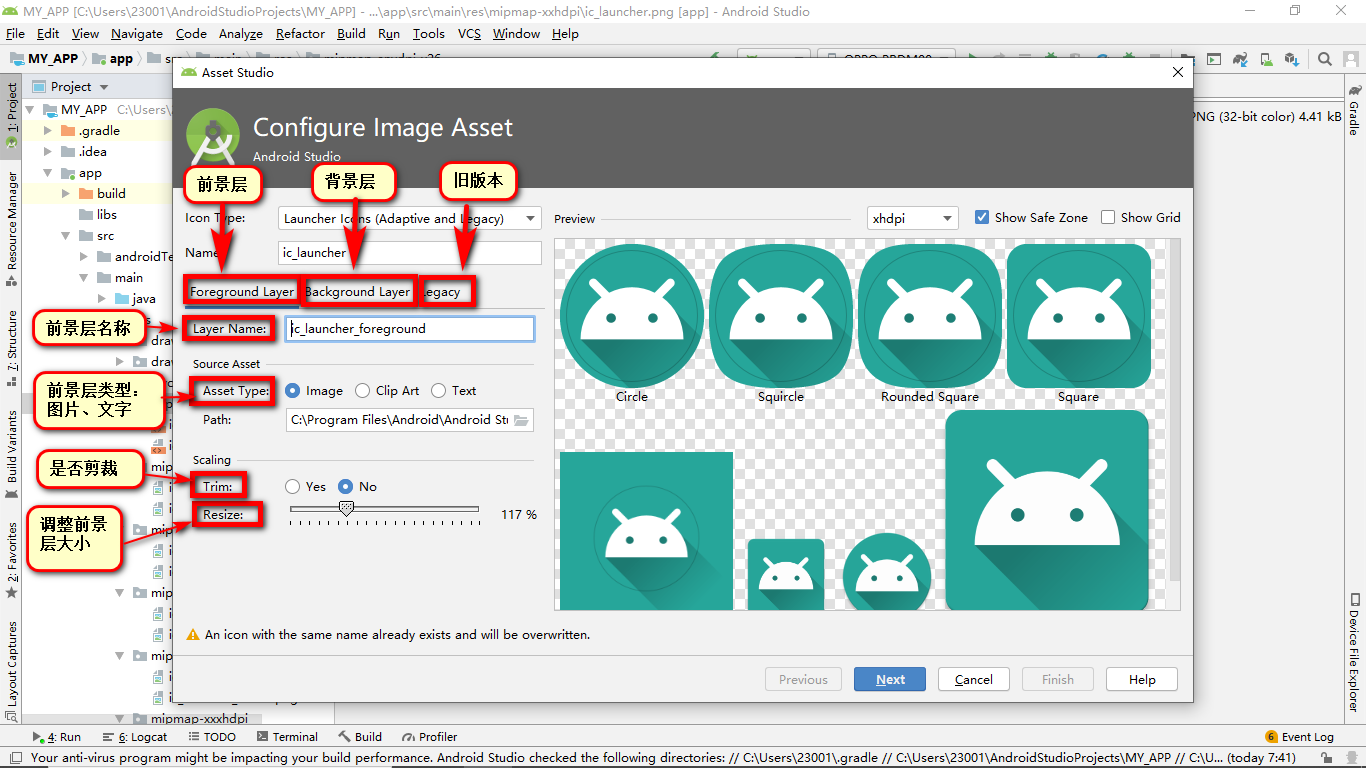Expand the build folder

(x=66, y=194)
